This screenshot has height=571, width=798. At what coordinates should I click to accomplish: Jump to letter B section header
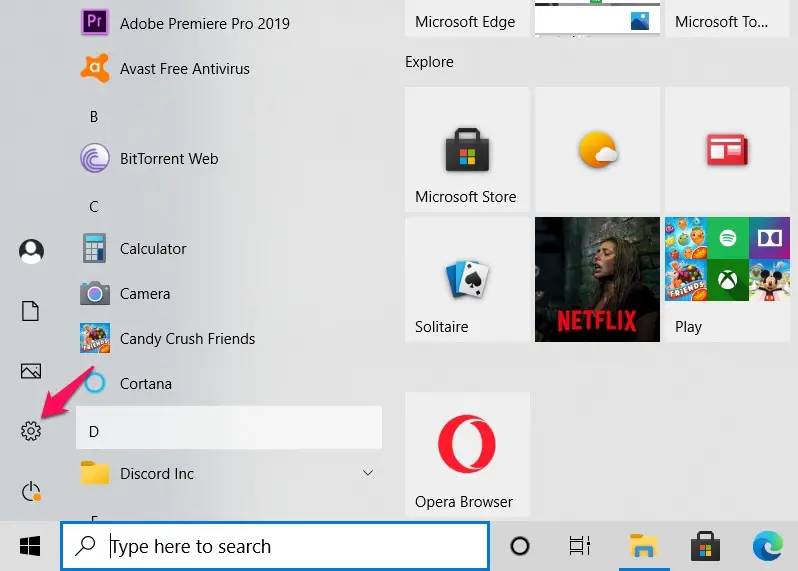coord(94,117)
